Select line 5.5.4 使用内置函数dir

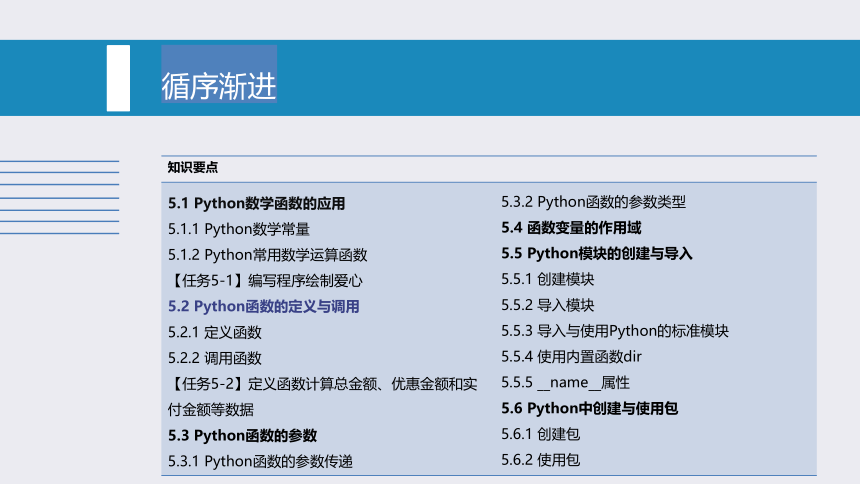(x=571, y=356)
